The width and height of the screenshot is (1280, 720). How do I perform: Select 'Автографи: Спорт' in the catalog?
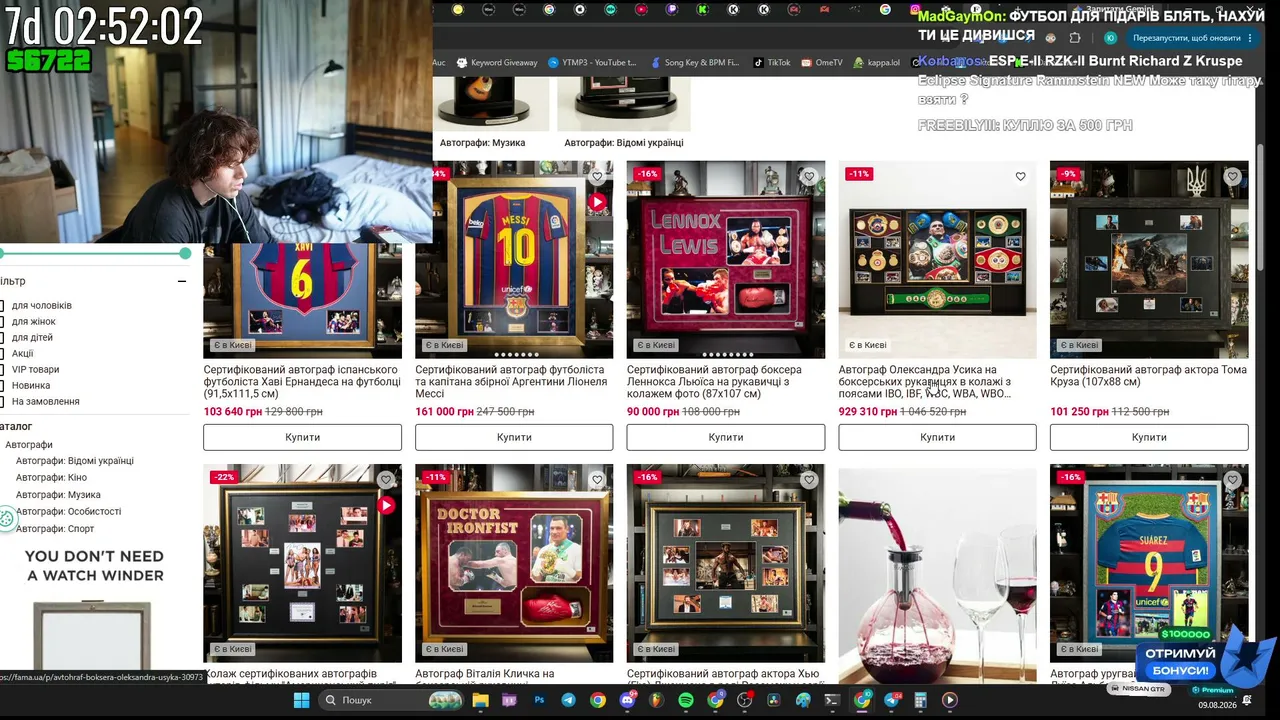click(55, 529)
